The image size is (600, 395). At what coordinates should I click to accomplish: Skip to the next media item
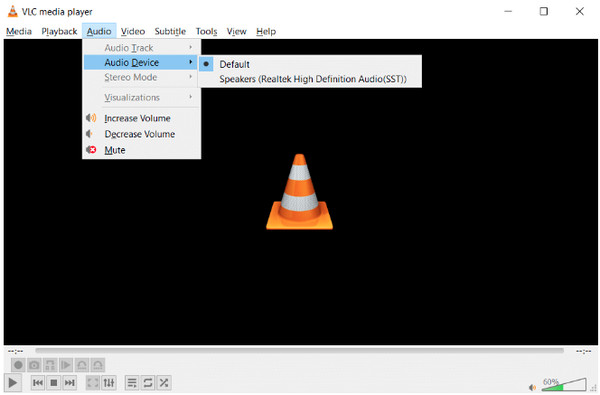click(70, 382)
